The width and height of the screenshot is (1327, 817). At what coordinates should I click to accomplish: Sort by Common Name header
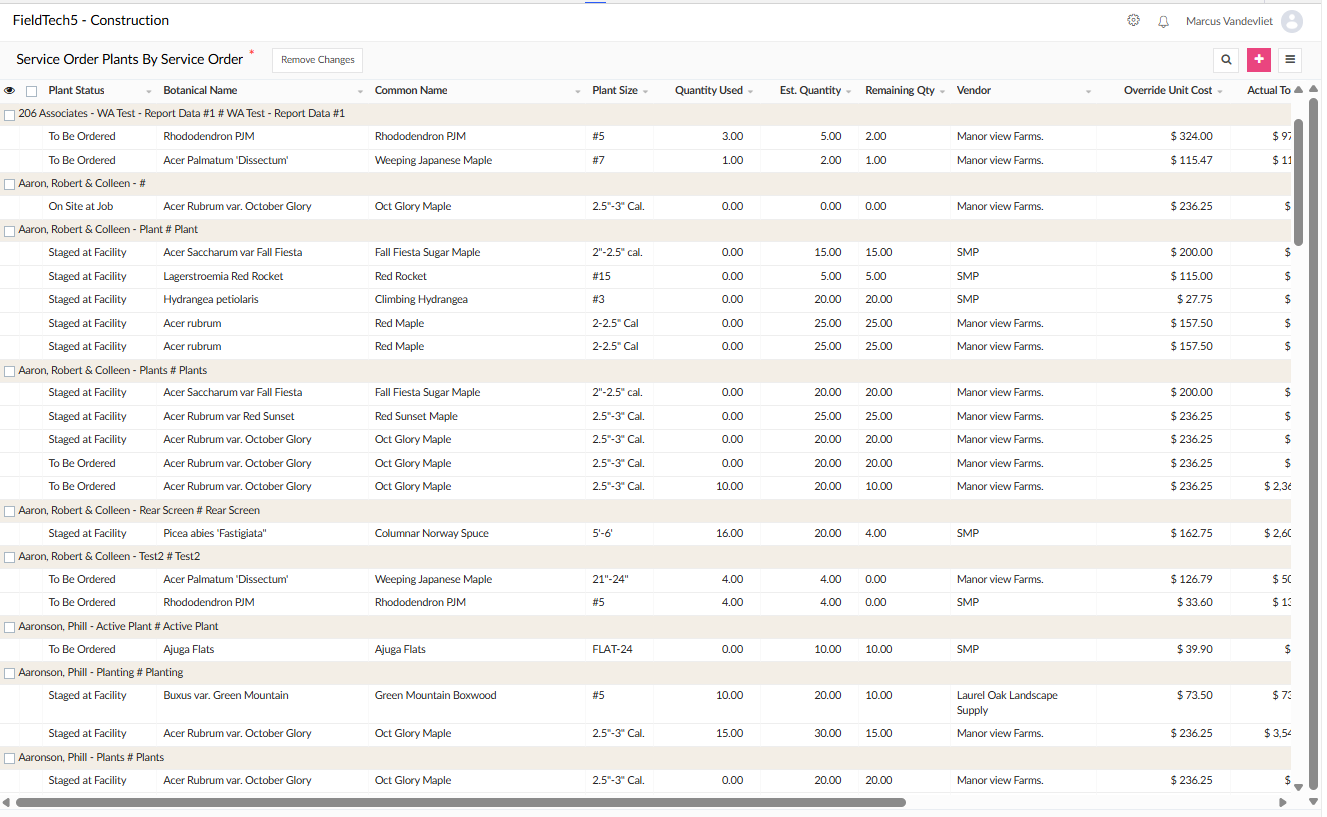pyautogui.click(x=411, y=91)
